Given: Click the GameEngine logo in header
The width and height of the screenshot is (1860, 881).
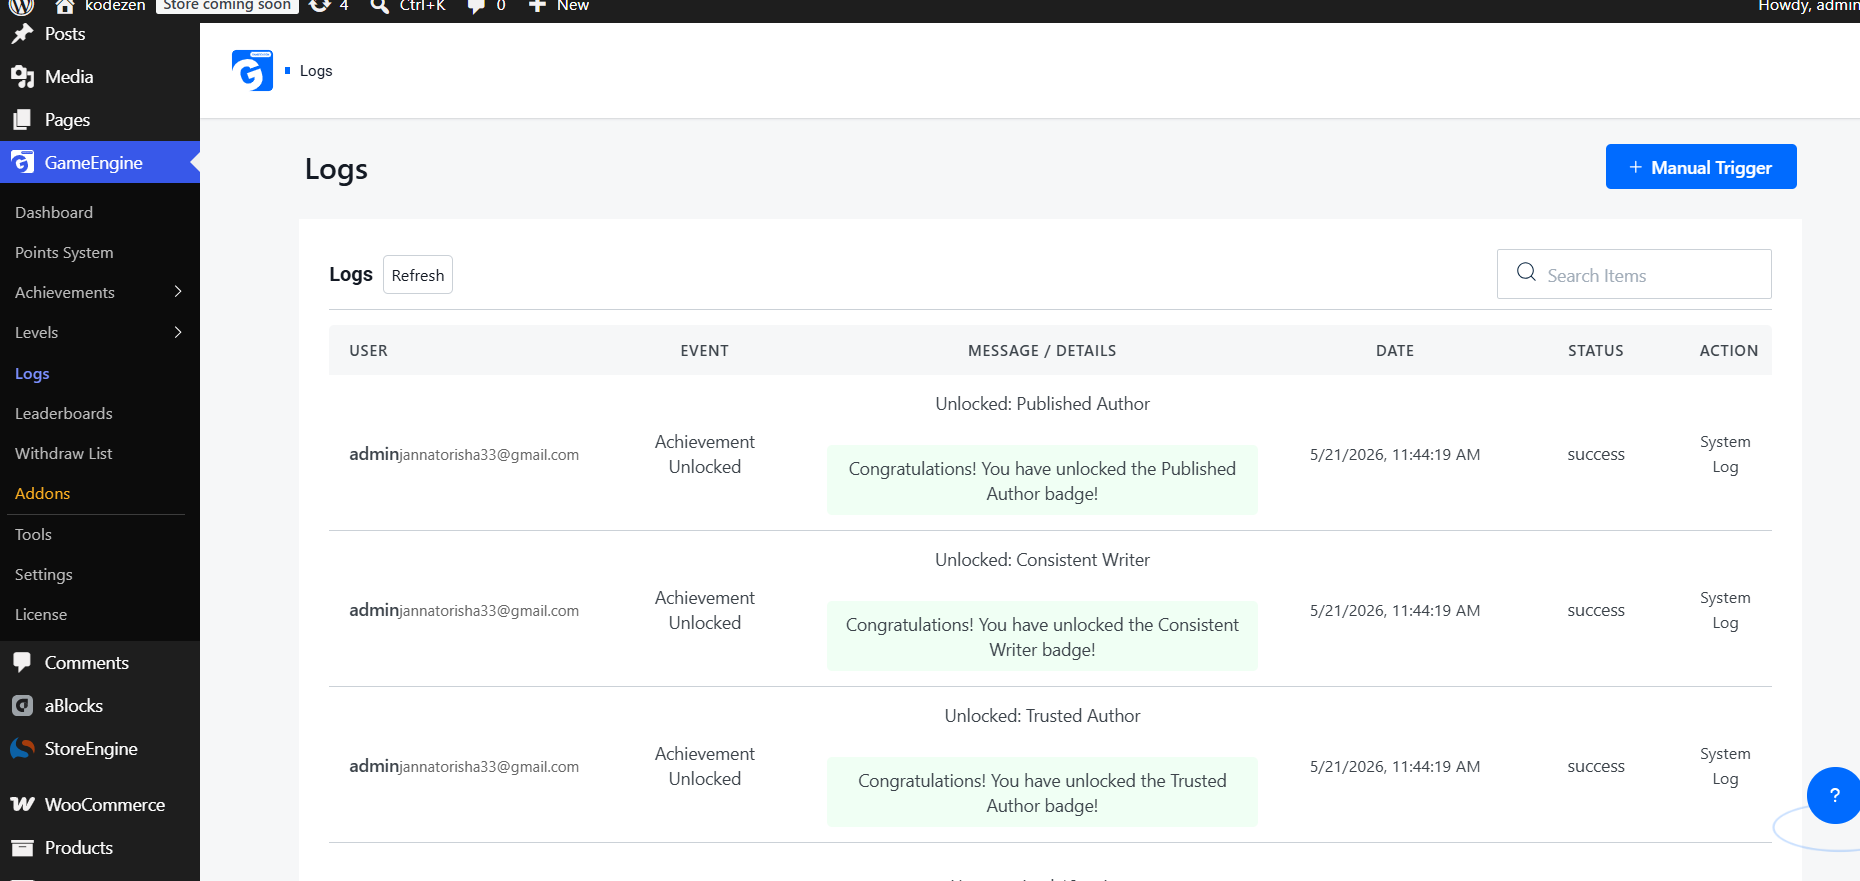Looking at the screenshot, I should pyautogui.click(x=252, y=70).
